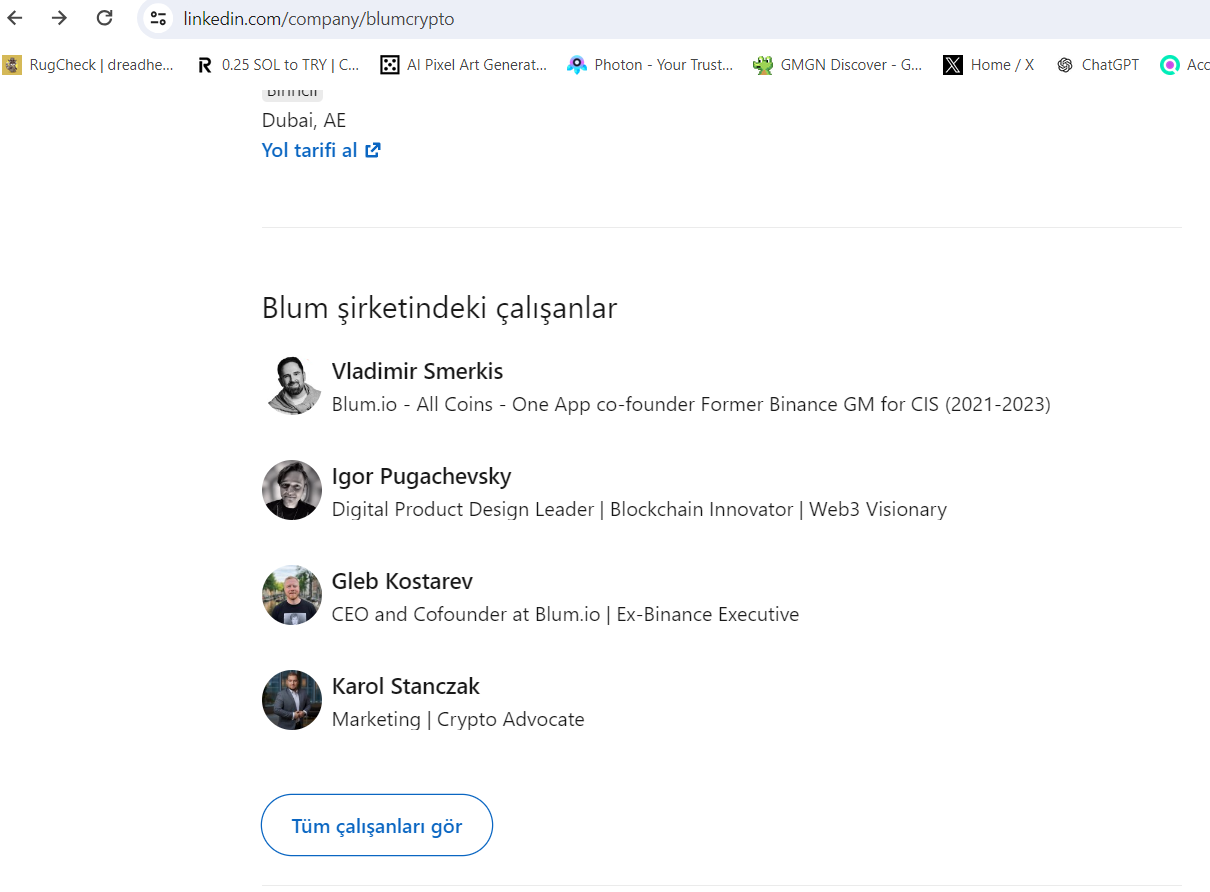
Task: Open Vladimir Smerkis profile name
Action: click(417, 371)
